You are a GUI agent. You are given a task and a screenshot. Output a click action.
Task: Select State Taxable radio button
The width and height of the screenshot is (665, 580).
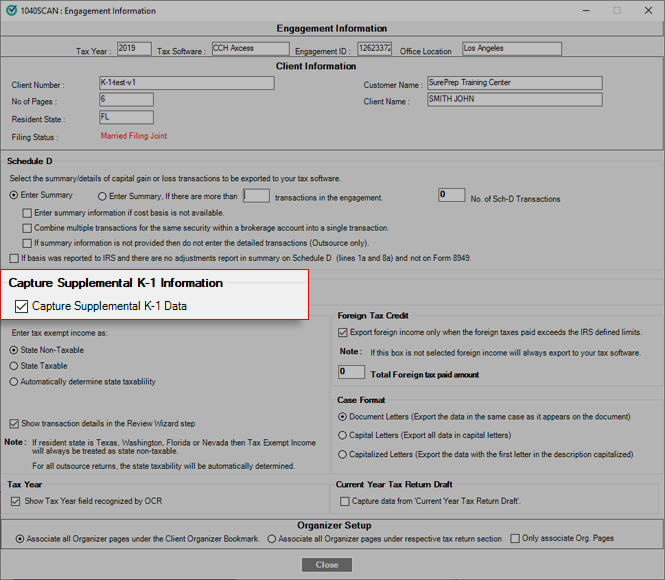[14, 366]
